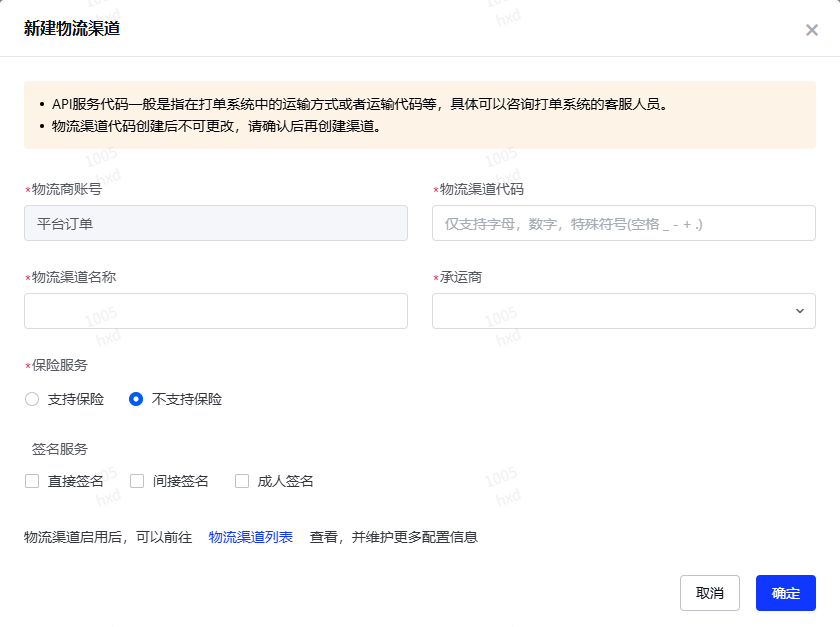Expand the 承运商 dropdown arrow
Viewport: 840px width, 627px height.
(x=799, y=311)
